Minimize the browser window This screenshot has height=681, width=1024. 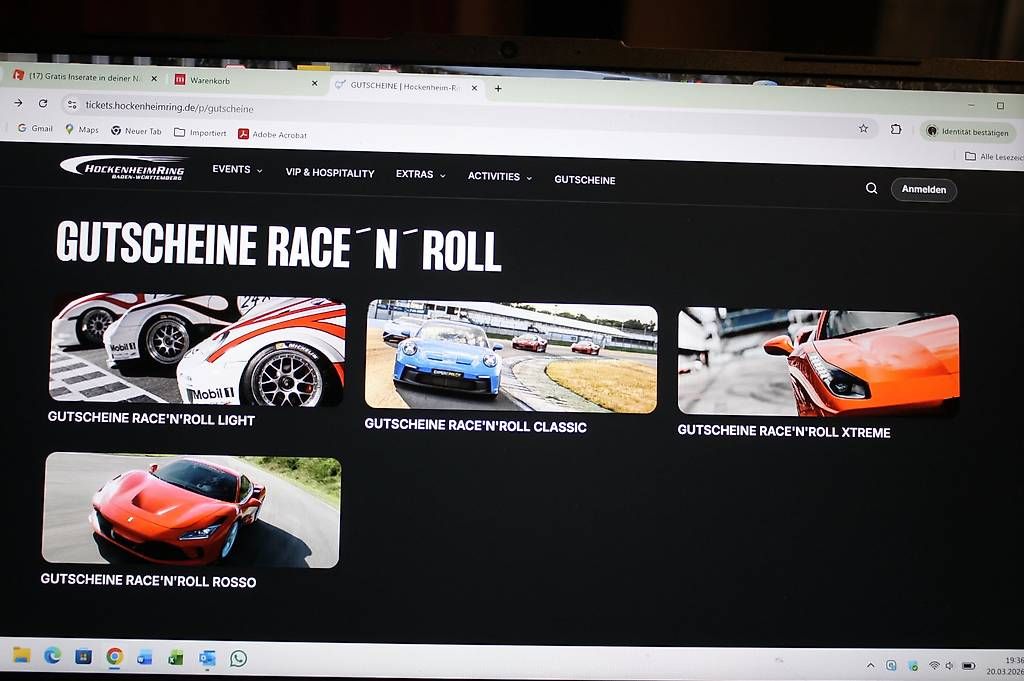pos(971,105)
